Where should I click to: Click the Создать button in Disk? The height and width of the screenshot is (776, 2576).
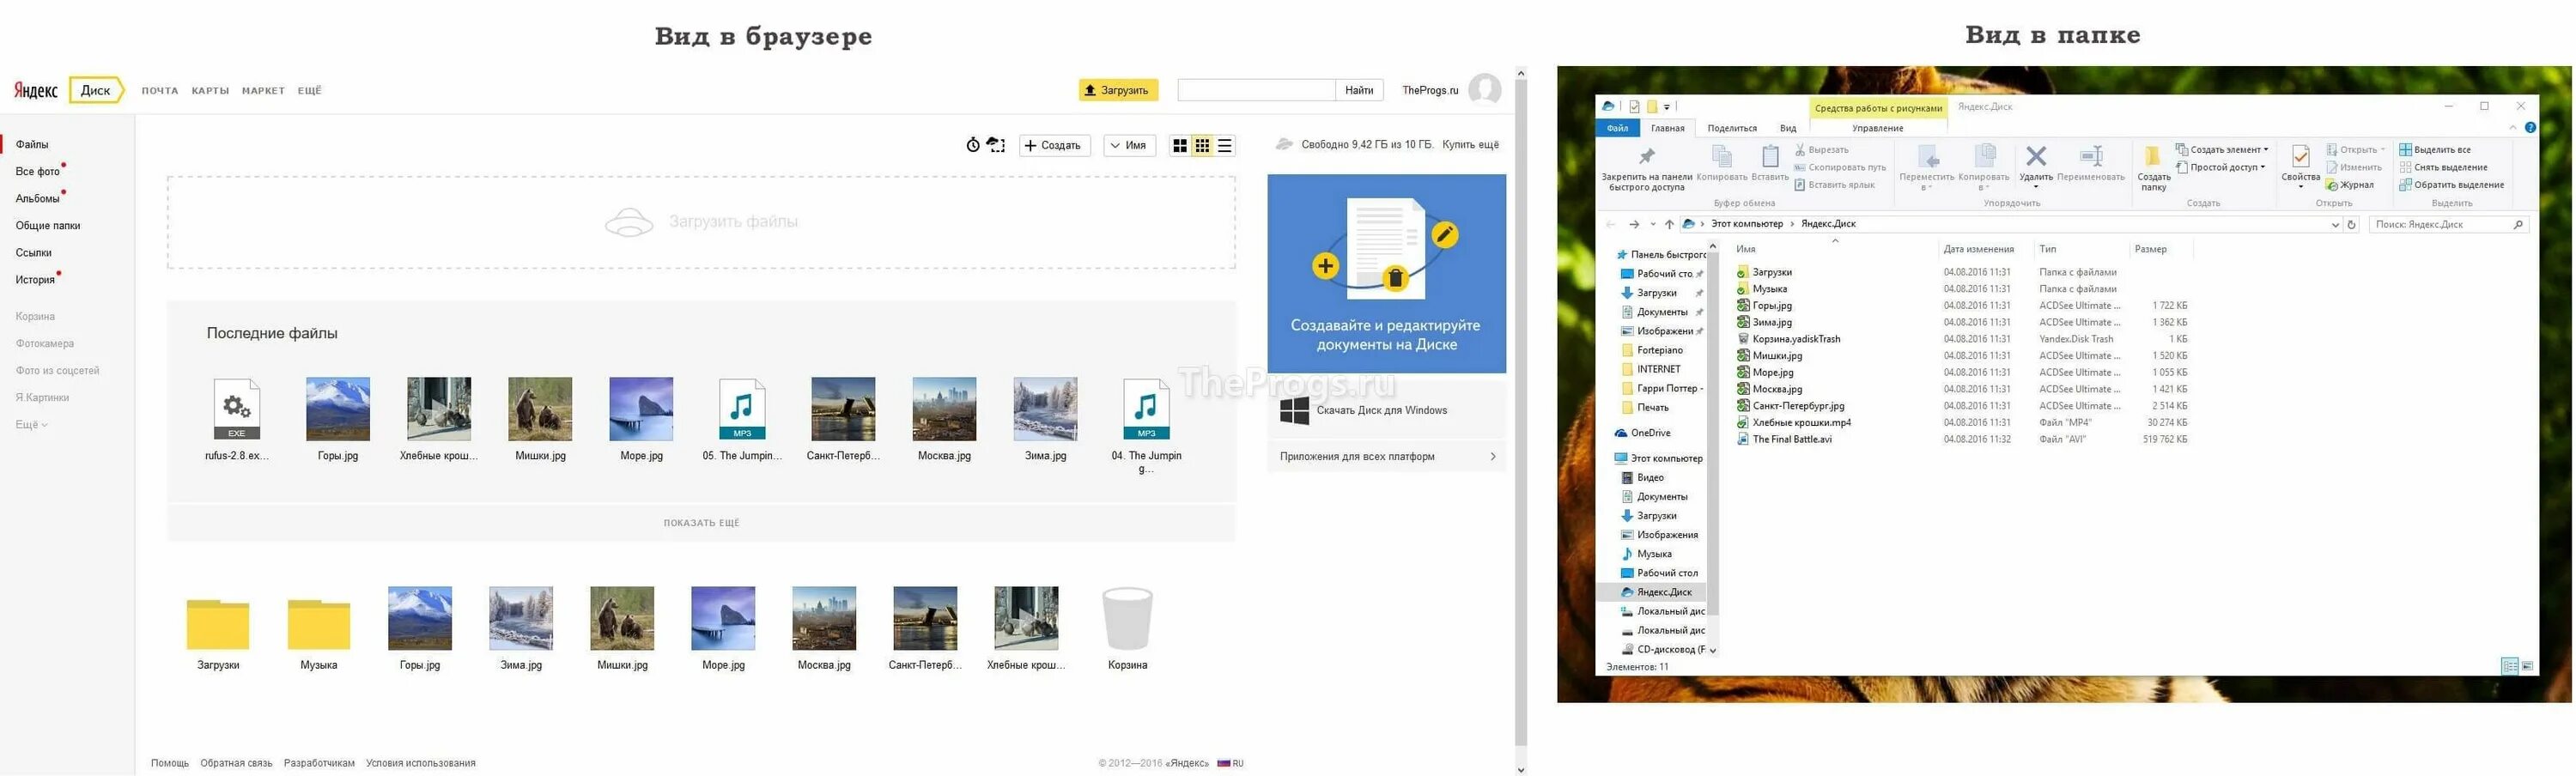tap(1054, 145)
